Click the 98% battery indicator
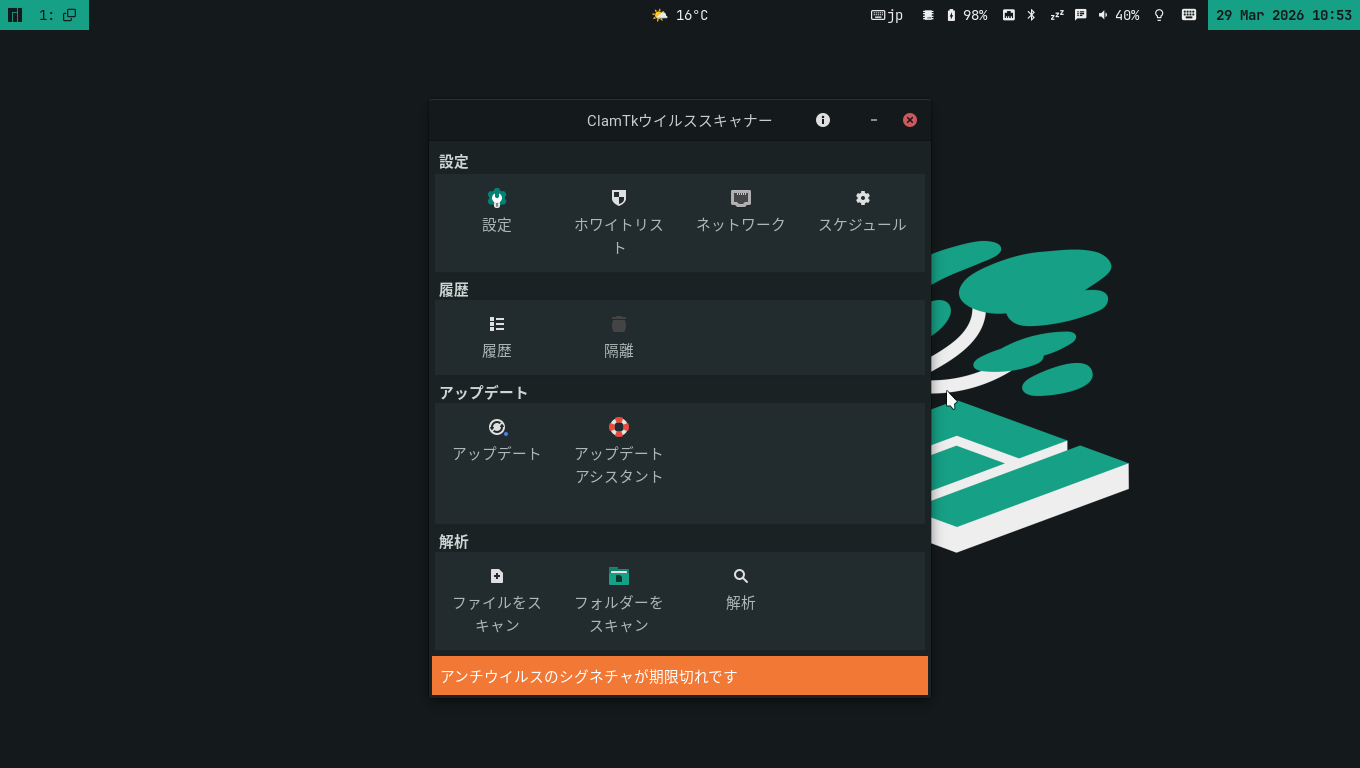The width and height of the screenshot is (1360, 768). tap(967, 15)
